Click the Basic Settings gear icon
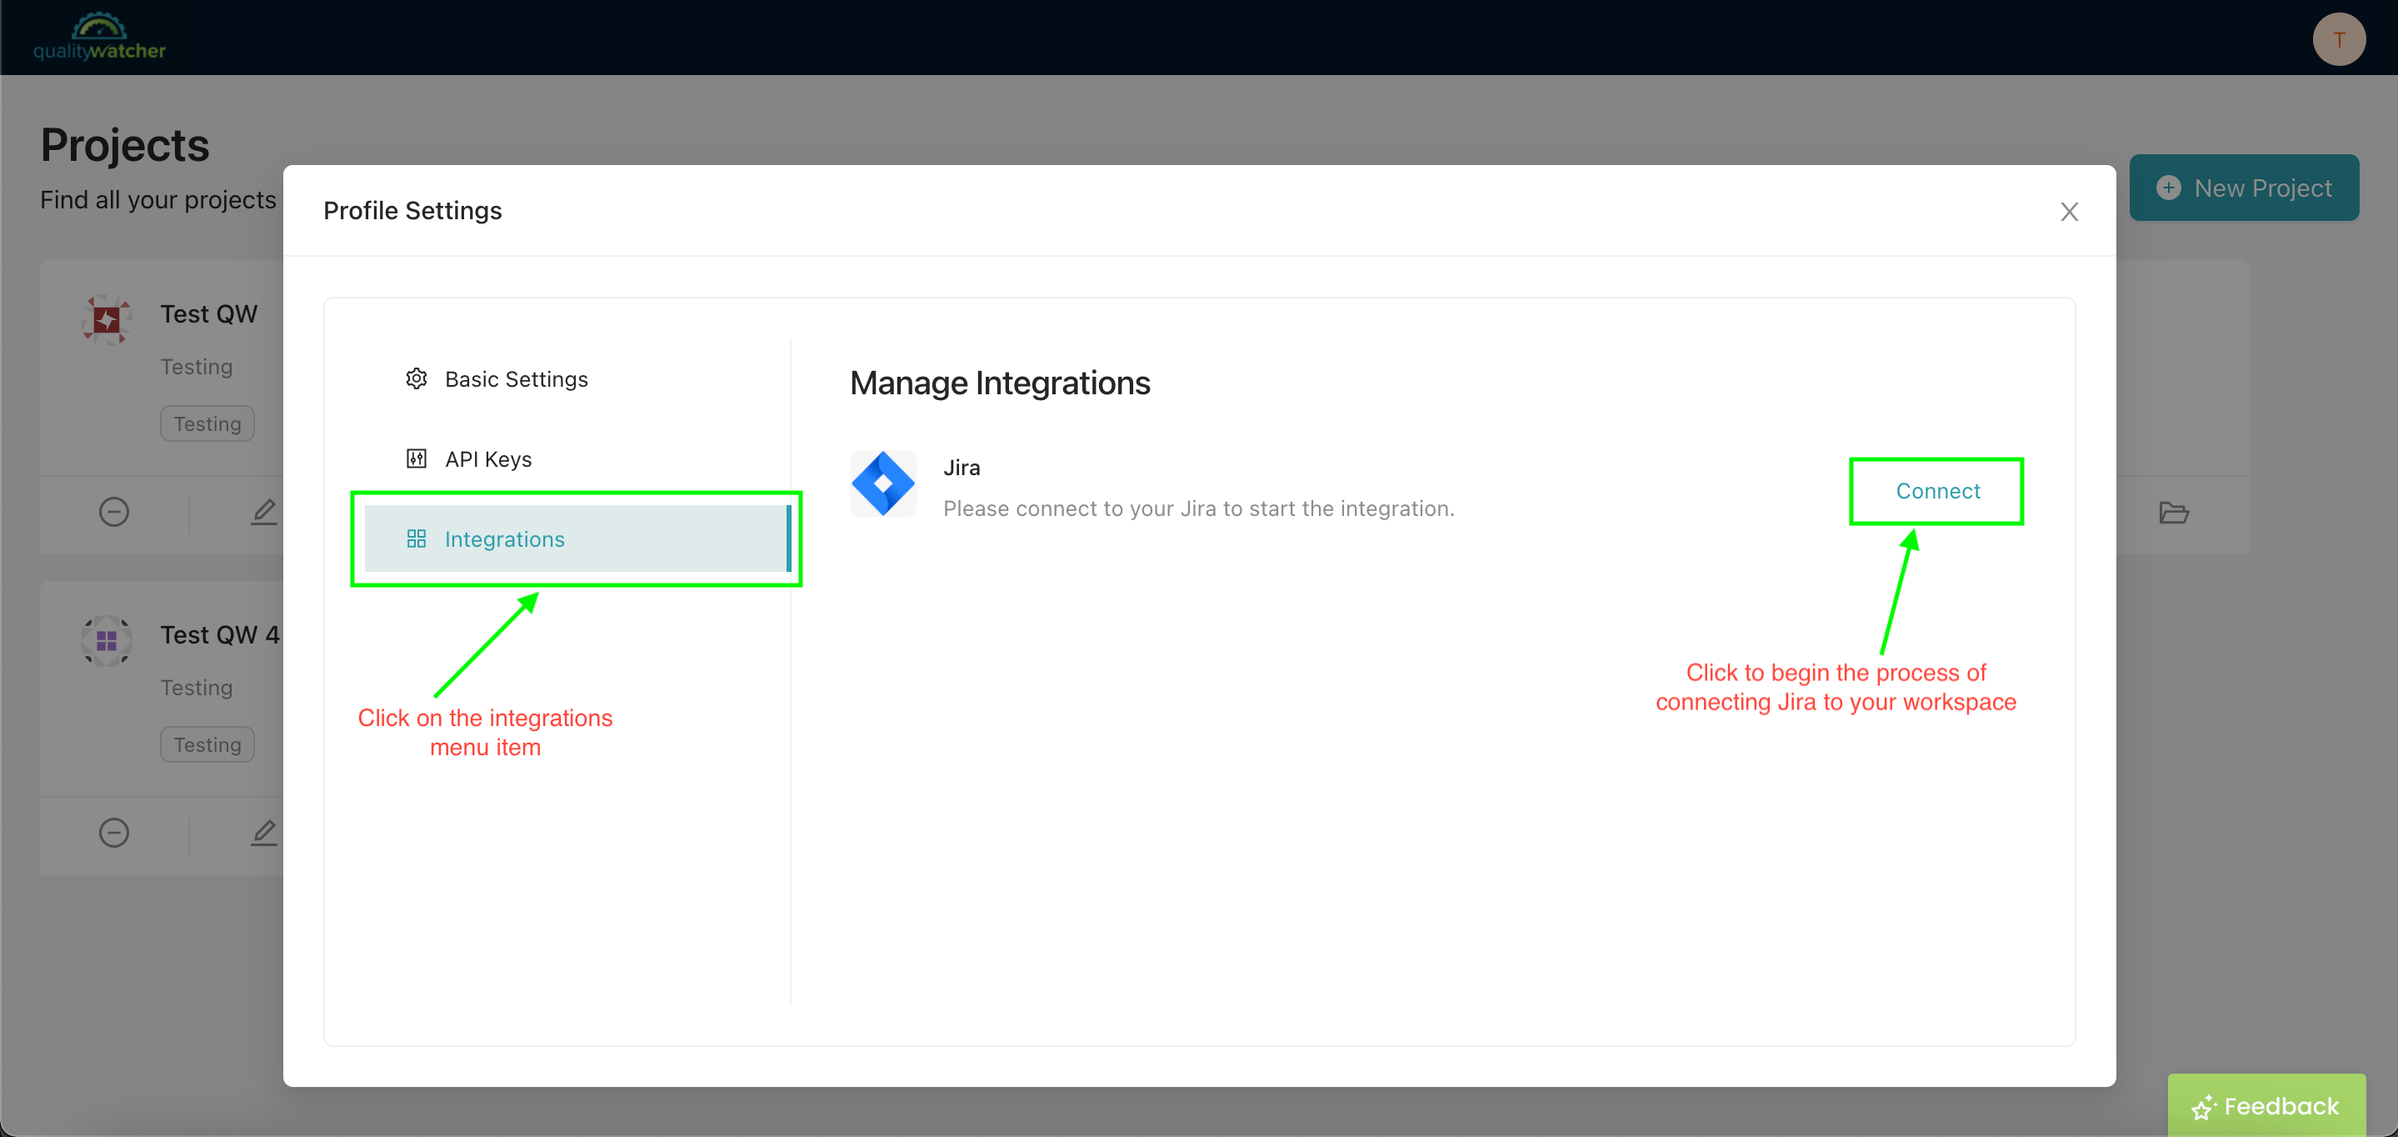The height and width of the screenshot is (1137, 2398). [x=417, y=379]
